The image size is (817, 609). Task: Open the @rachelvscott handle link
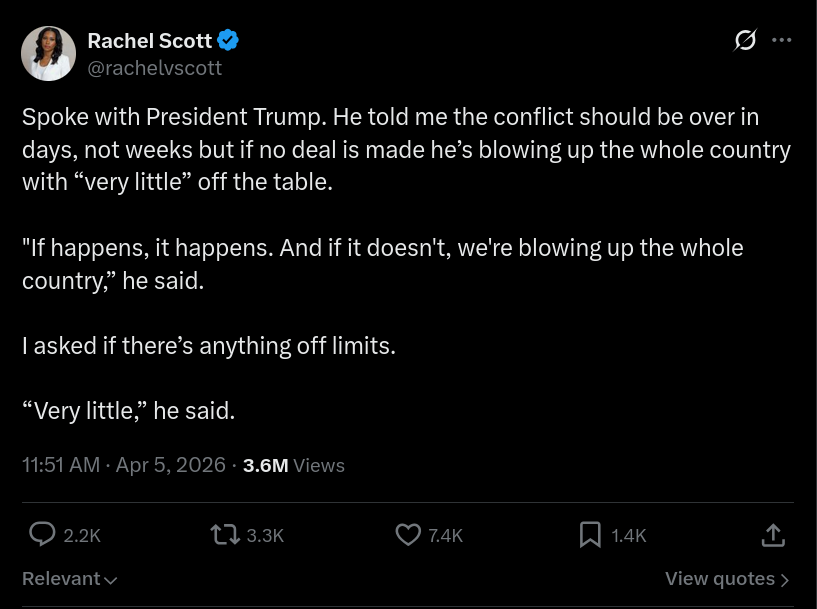(x=154, y=68)
